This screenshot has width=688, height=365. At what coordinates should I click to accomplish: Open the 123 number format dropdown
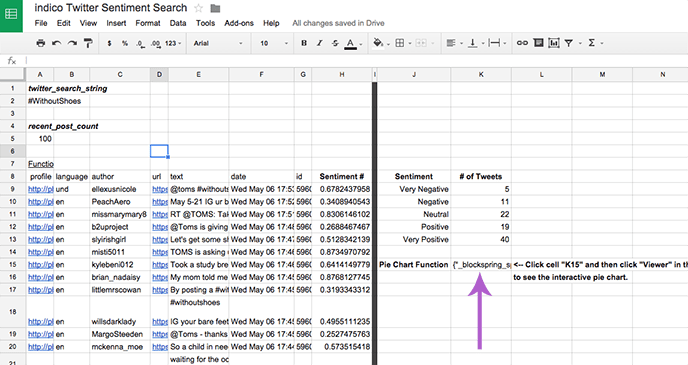[x=173, y=43]
